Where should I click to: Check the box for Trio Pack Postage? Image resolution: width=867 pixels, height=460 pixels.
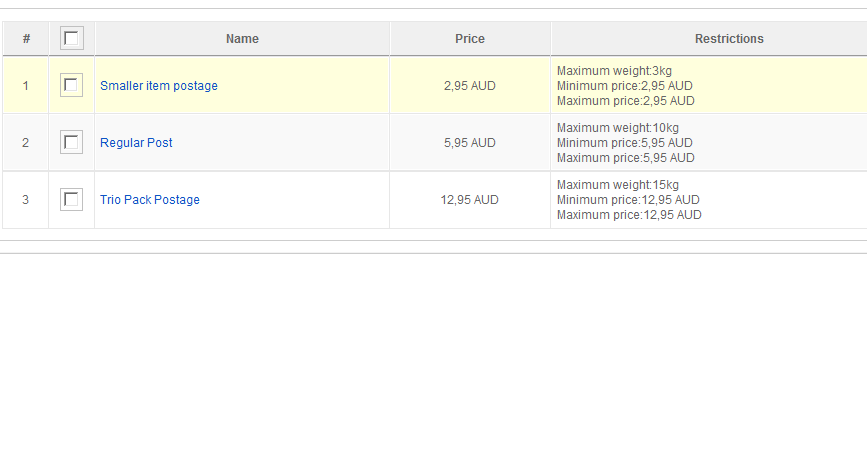pyautogui.click(x=71, y=199)
